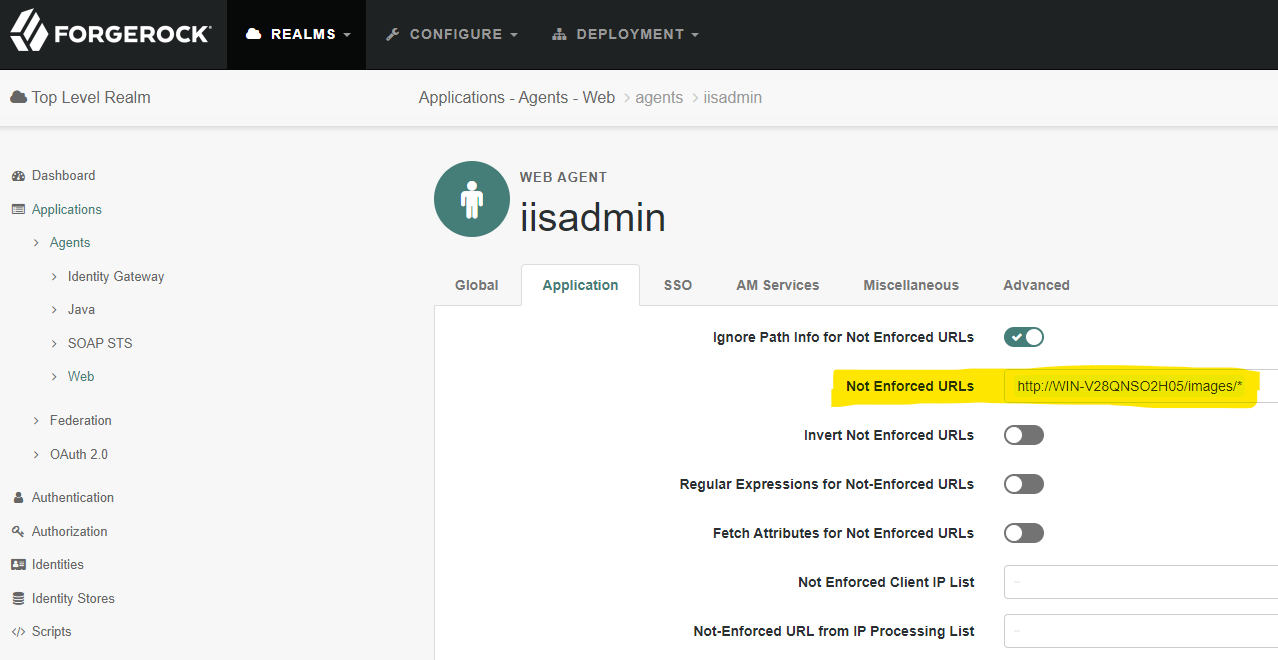This screenshot has width=1278, height=660.
Task: Click the Authentication user icon
Action: point(18,498)
